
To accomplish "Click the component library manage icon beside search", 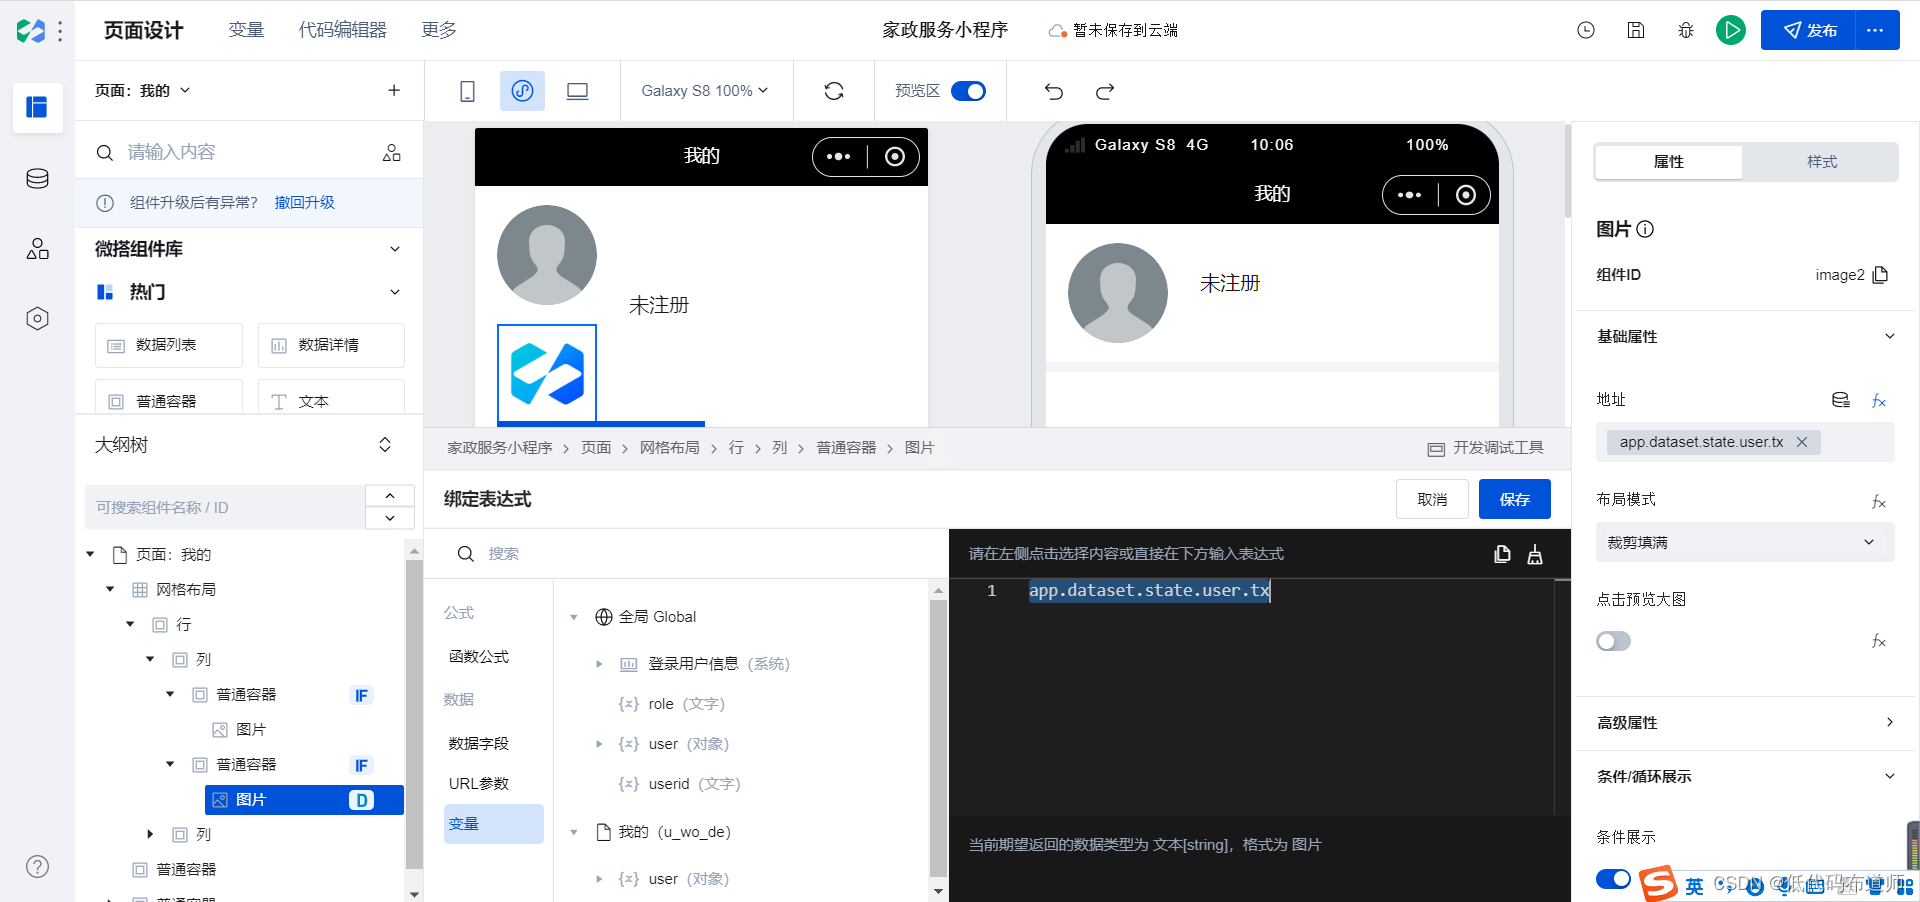I will 392,152.
